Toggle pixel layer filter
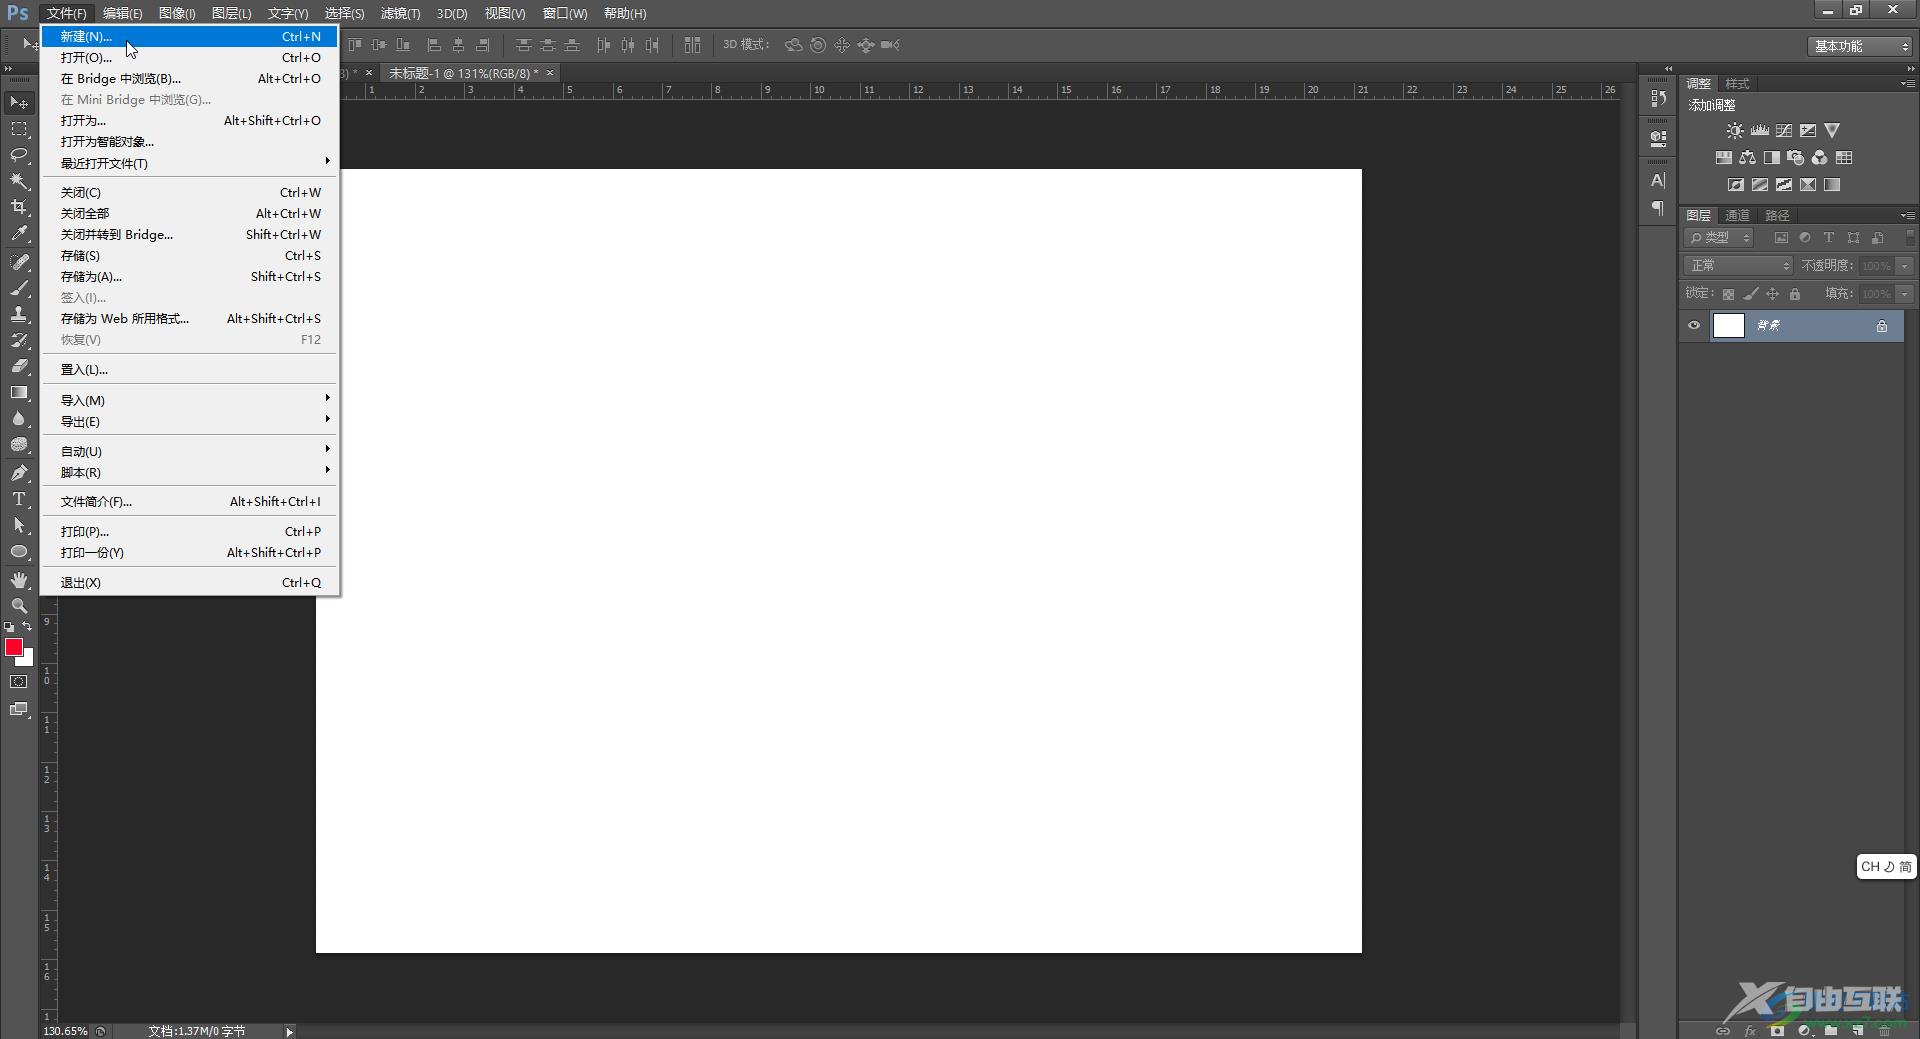 tap(1781, 238)
